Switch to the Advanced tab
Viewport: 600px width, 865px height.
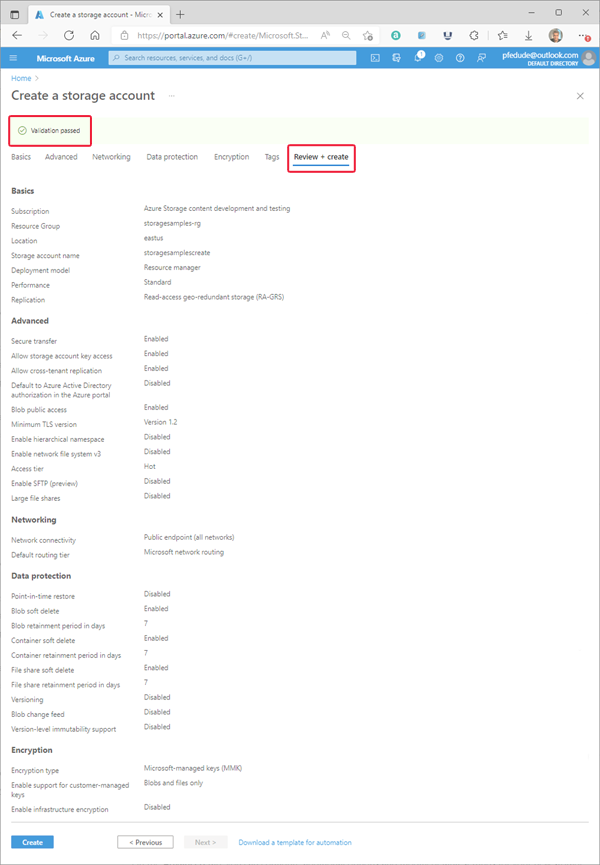point(61,157)
